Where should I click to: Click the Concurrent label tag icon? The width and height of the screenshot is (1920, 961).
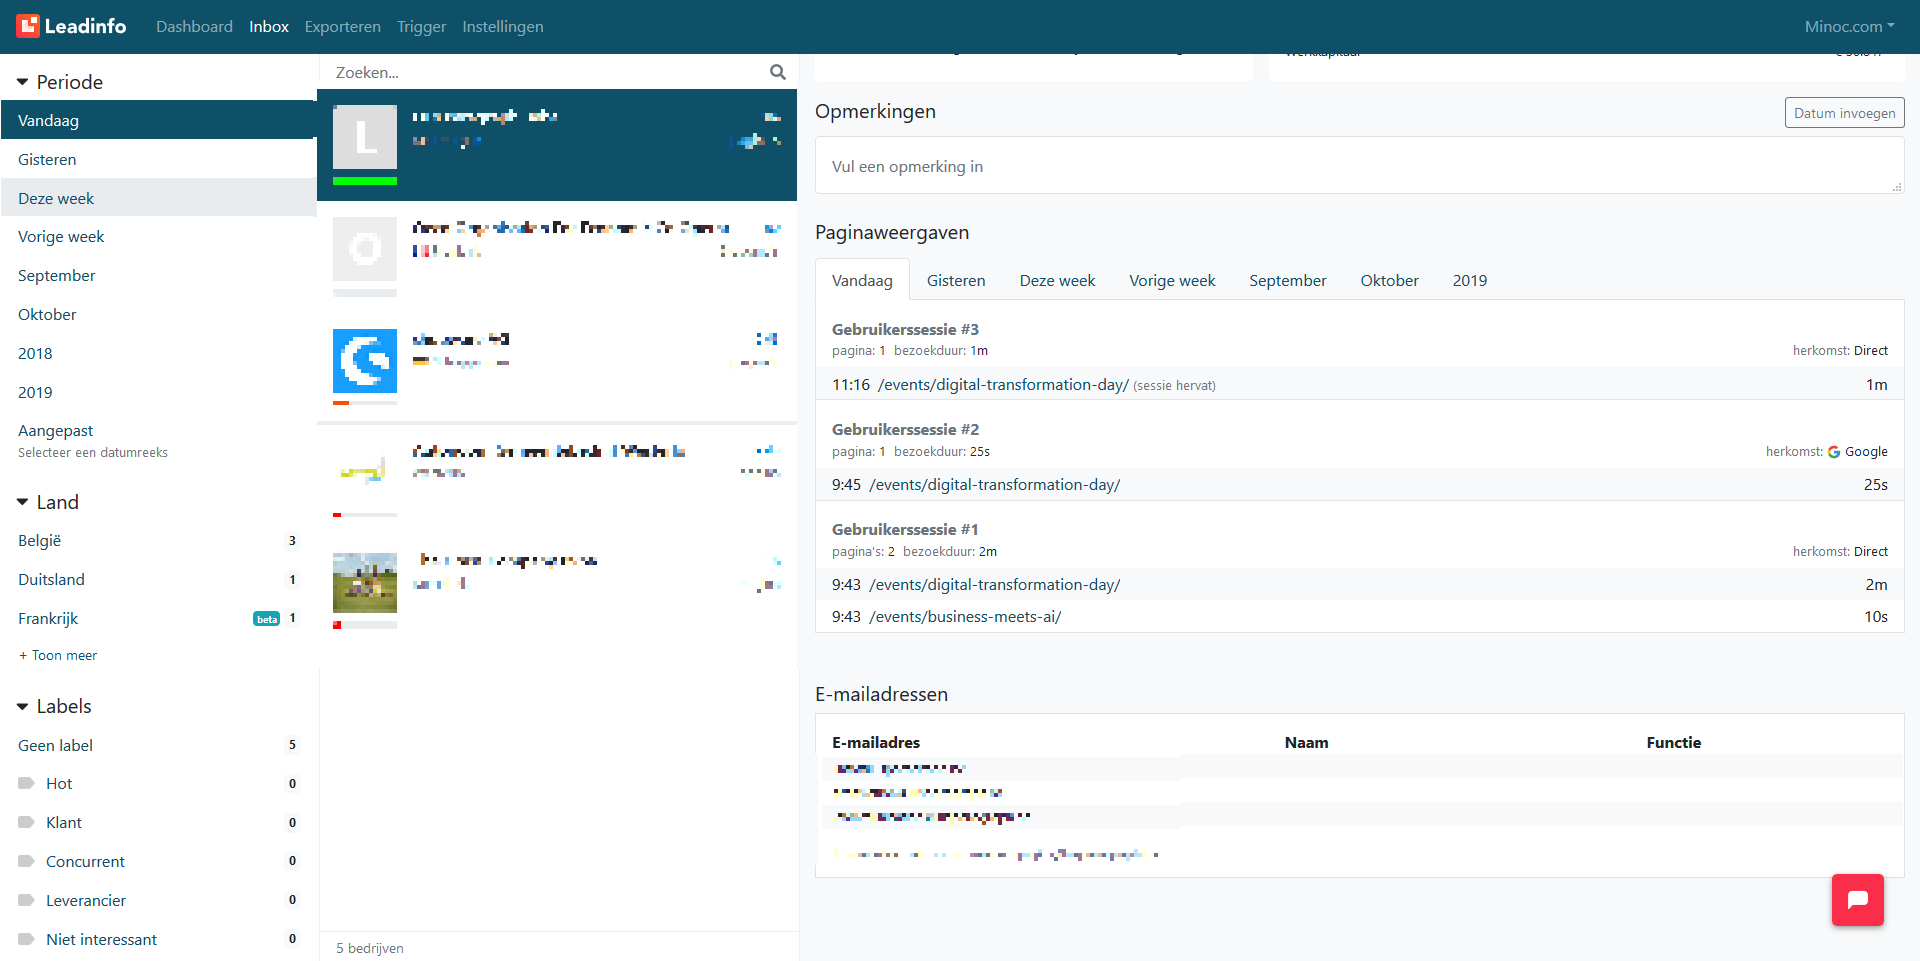[x=26, y=861]
